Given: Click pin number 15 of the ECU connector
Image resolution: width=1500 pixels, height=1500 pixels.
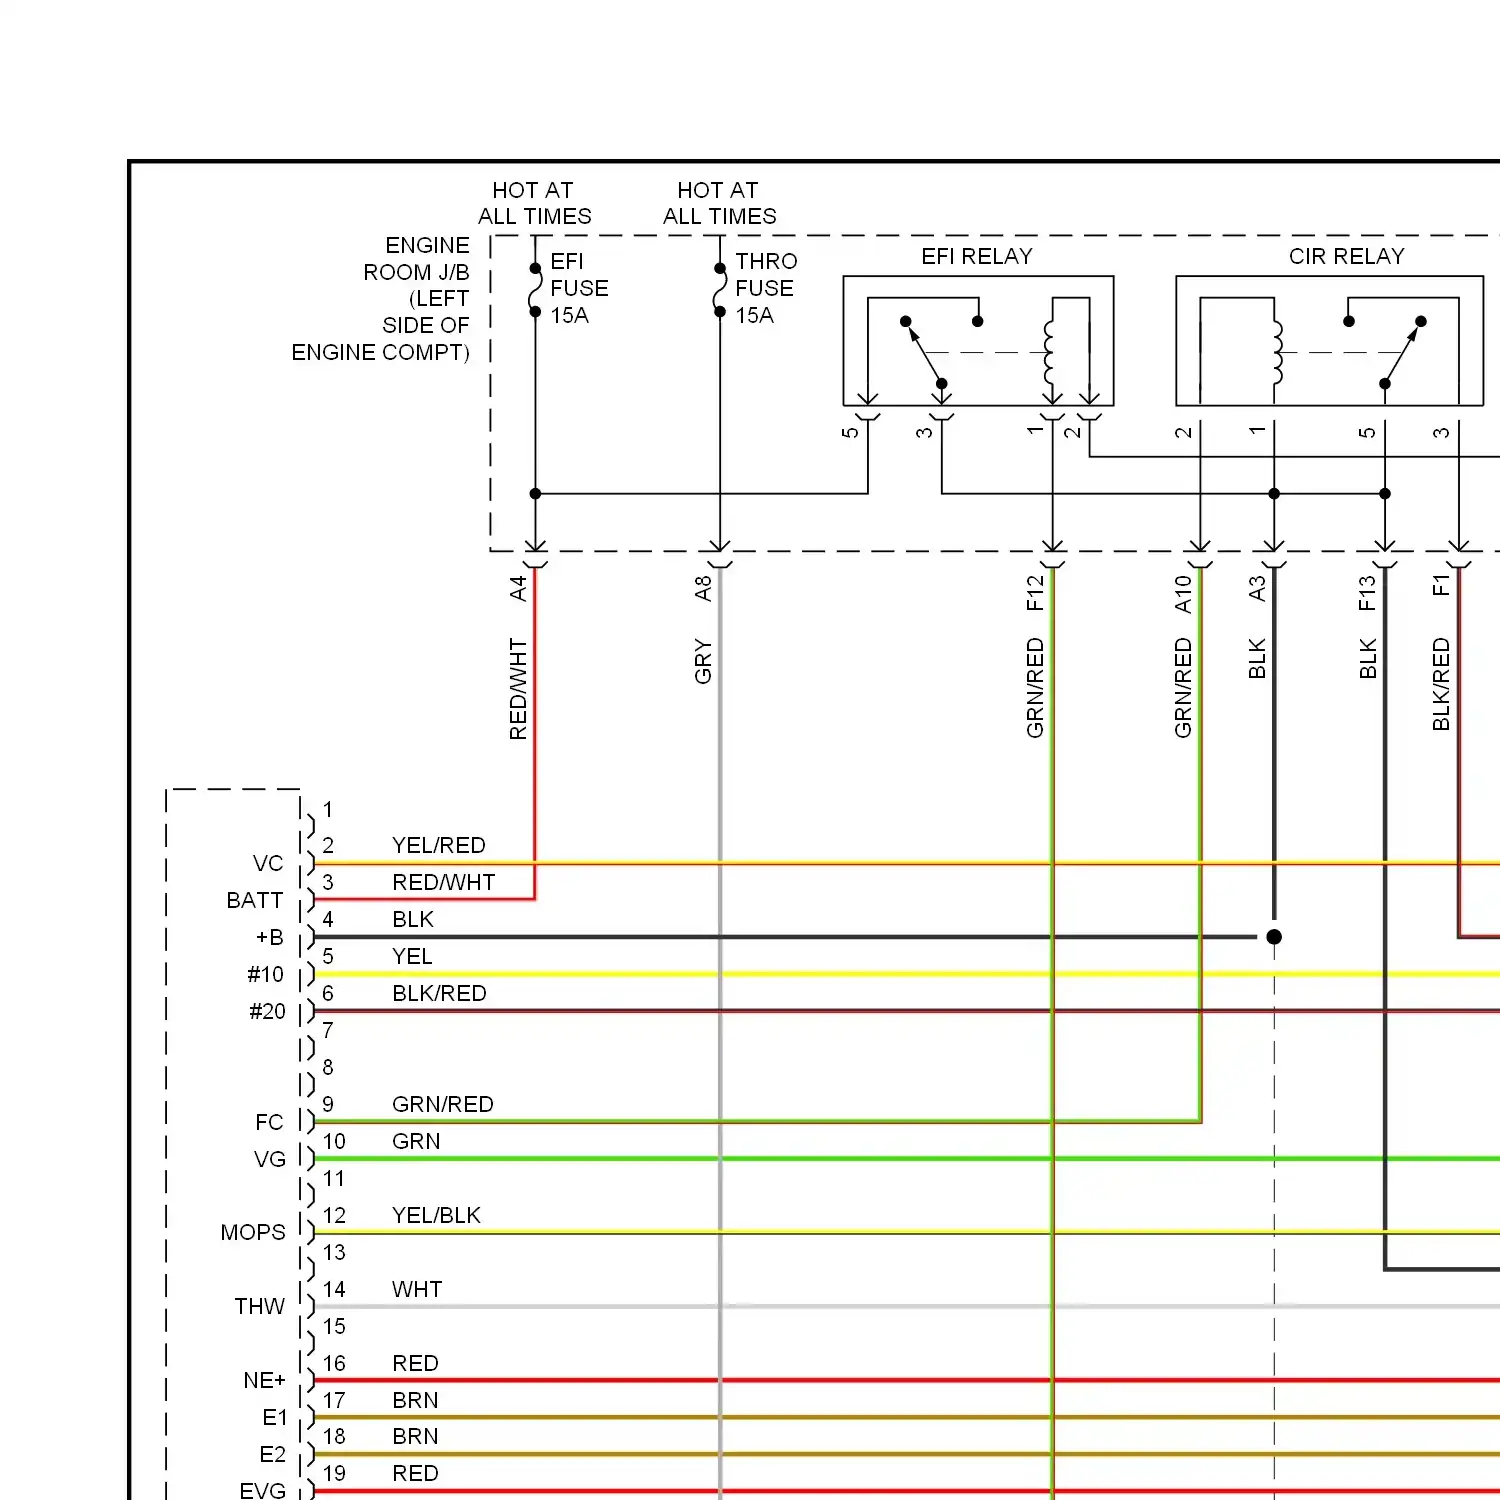Looking at the screenshot, I should click(334, 1327).
